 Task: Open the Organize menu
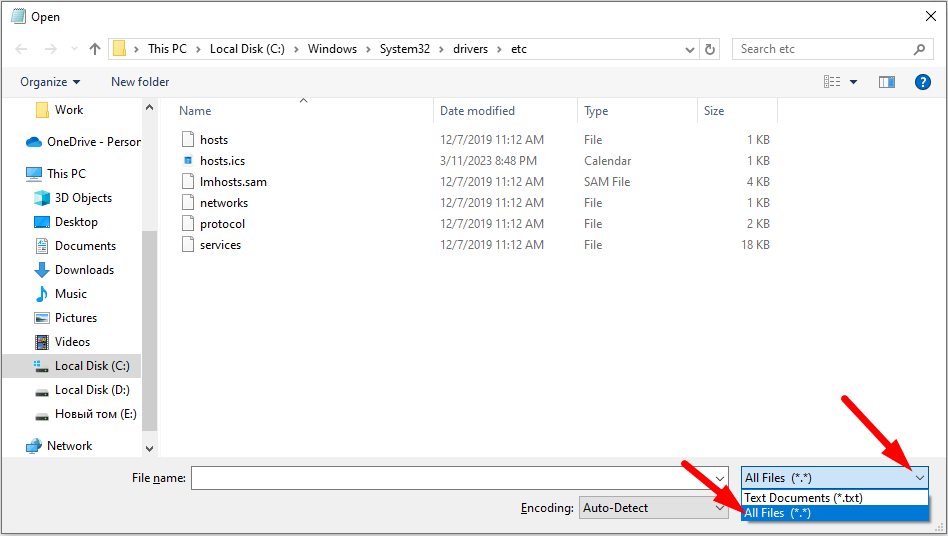50,82
